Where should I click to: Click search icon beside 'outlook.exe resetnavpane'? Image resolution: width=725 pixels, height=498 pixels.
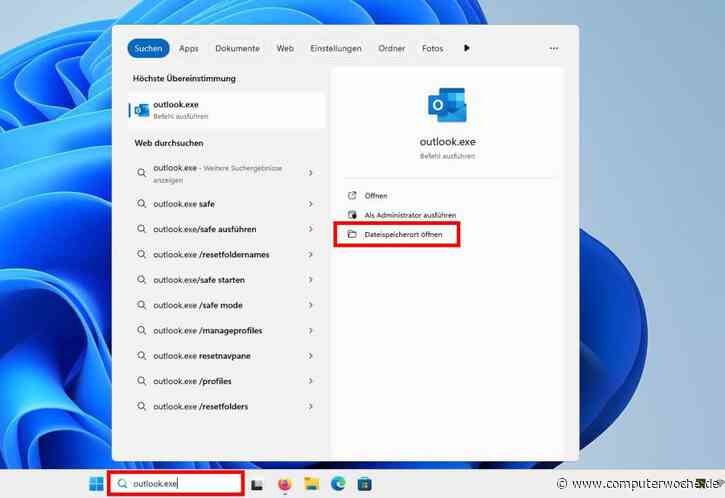(141, 356)
